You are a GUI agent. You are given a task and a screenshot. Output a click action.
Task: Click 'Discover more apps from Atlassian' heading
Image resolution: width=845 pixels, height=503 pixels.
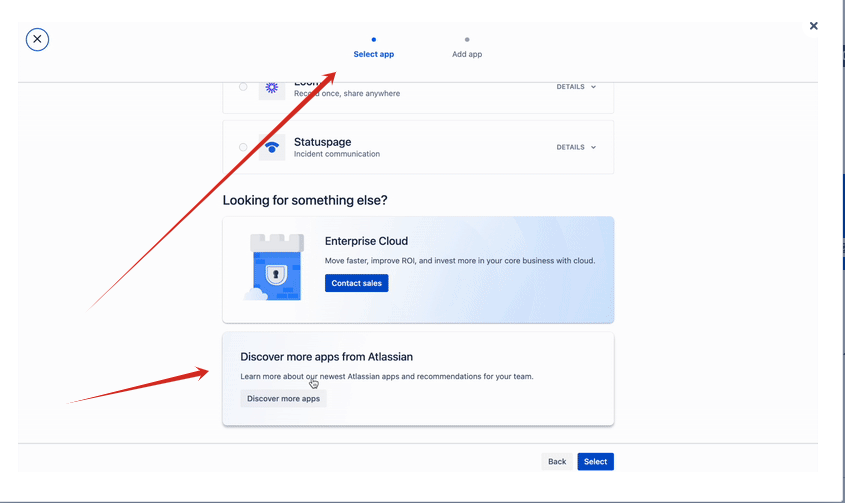(x=326, y=357)
